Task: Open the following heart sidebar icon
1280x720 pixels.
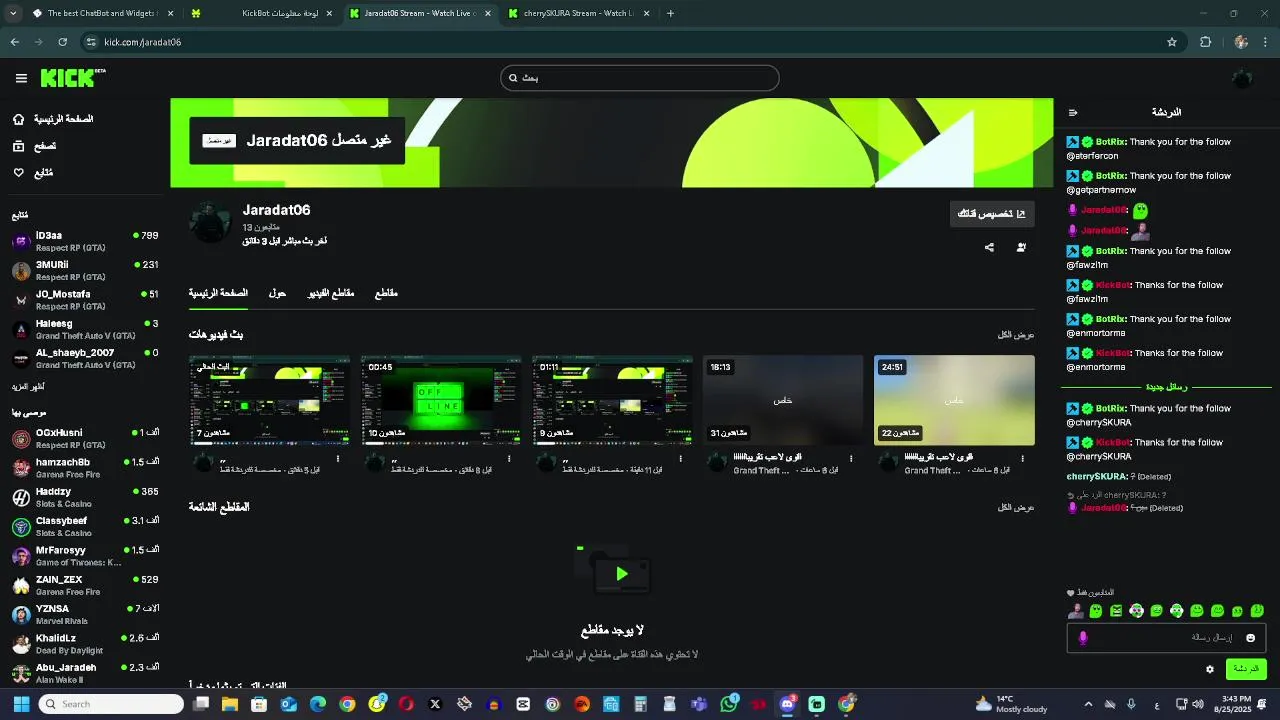Action: point(18,173)
